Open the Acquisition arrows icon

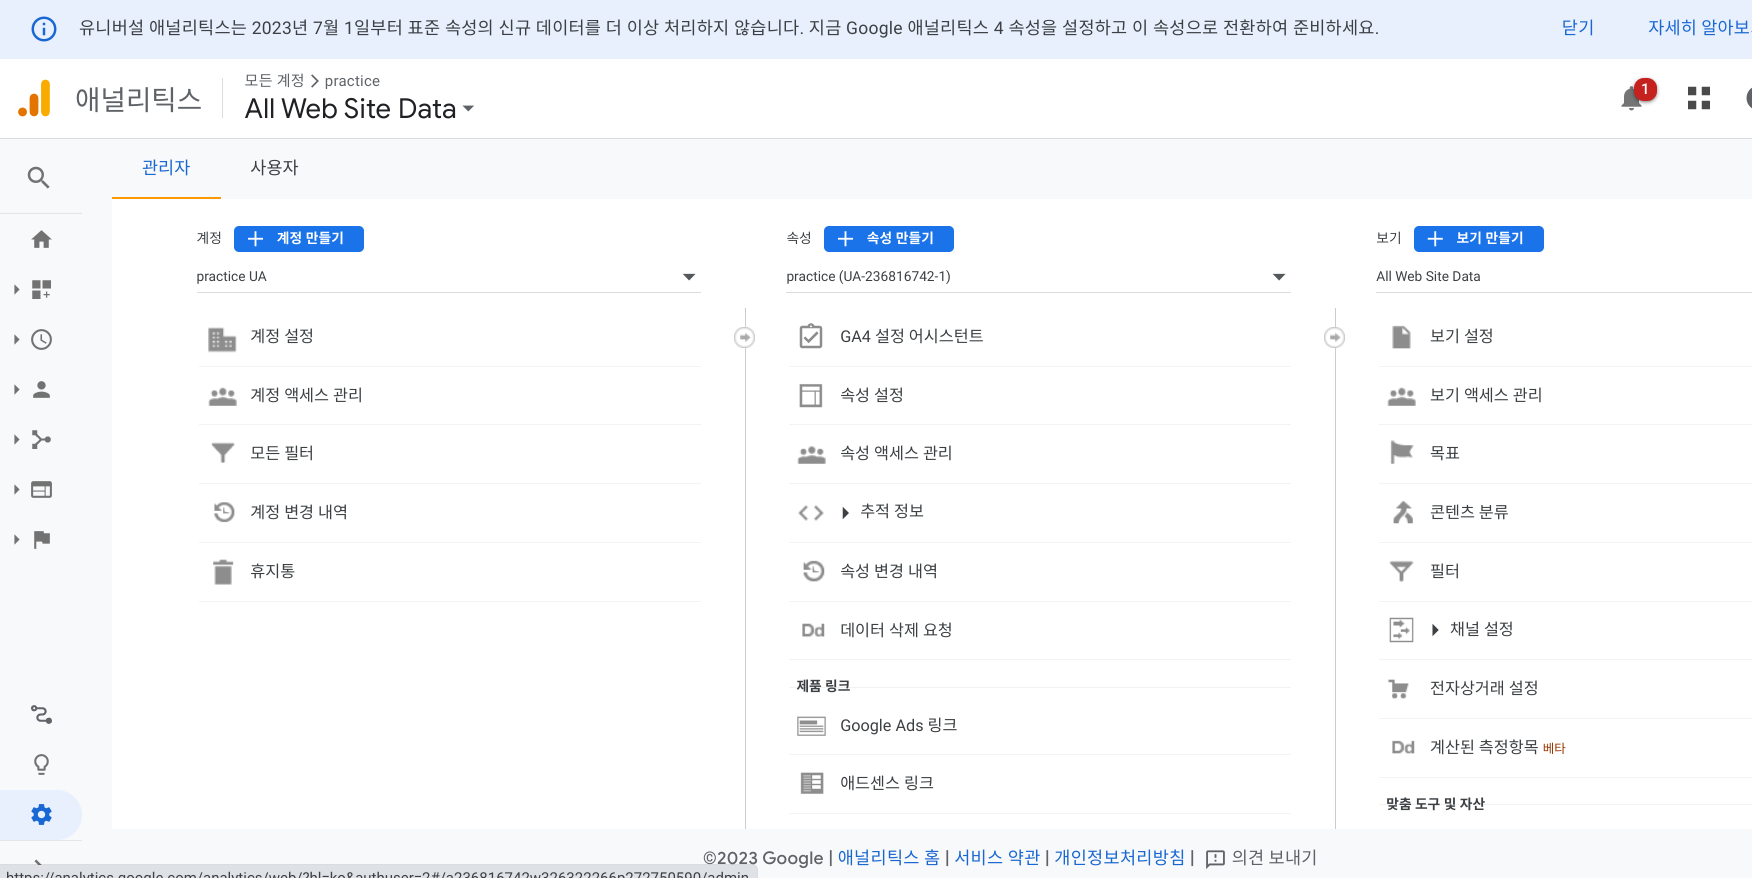(41, 439)
